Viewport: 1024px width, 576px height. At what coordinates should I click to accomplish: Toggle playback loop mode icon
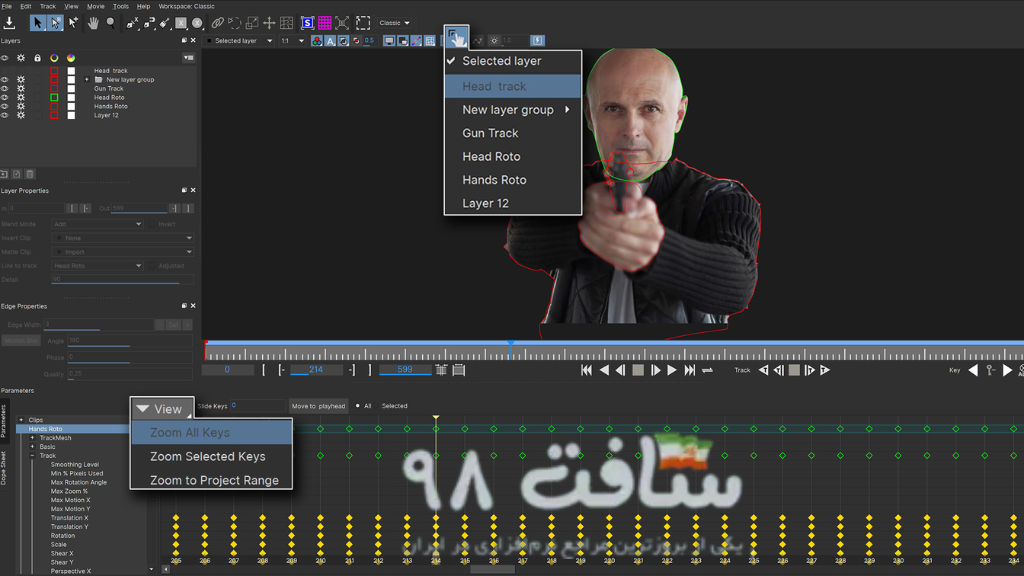pyautogui.click(x=707, y=370)
